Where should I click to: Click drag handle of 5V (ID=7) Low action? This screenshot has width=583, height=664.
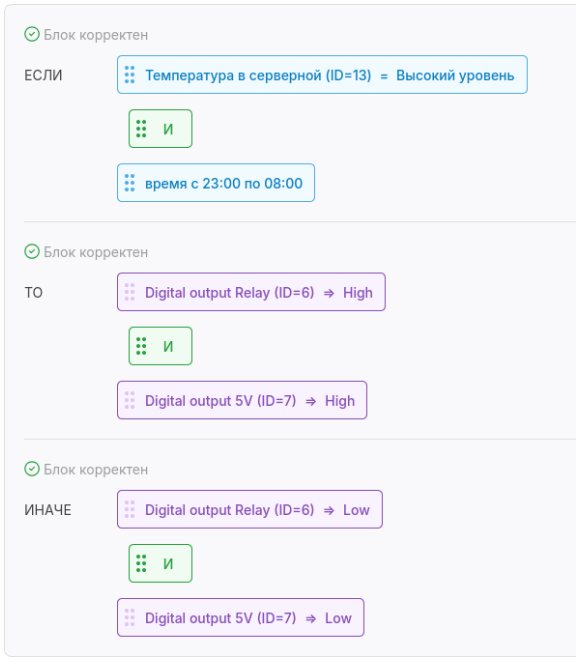click(130, 618)
